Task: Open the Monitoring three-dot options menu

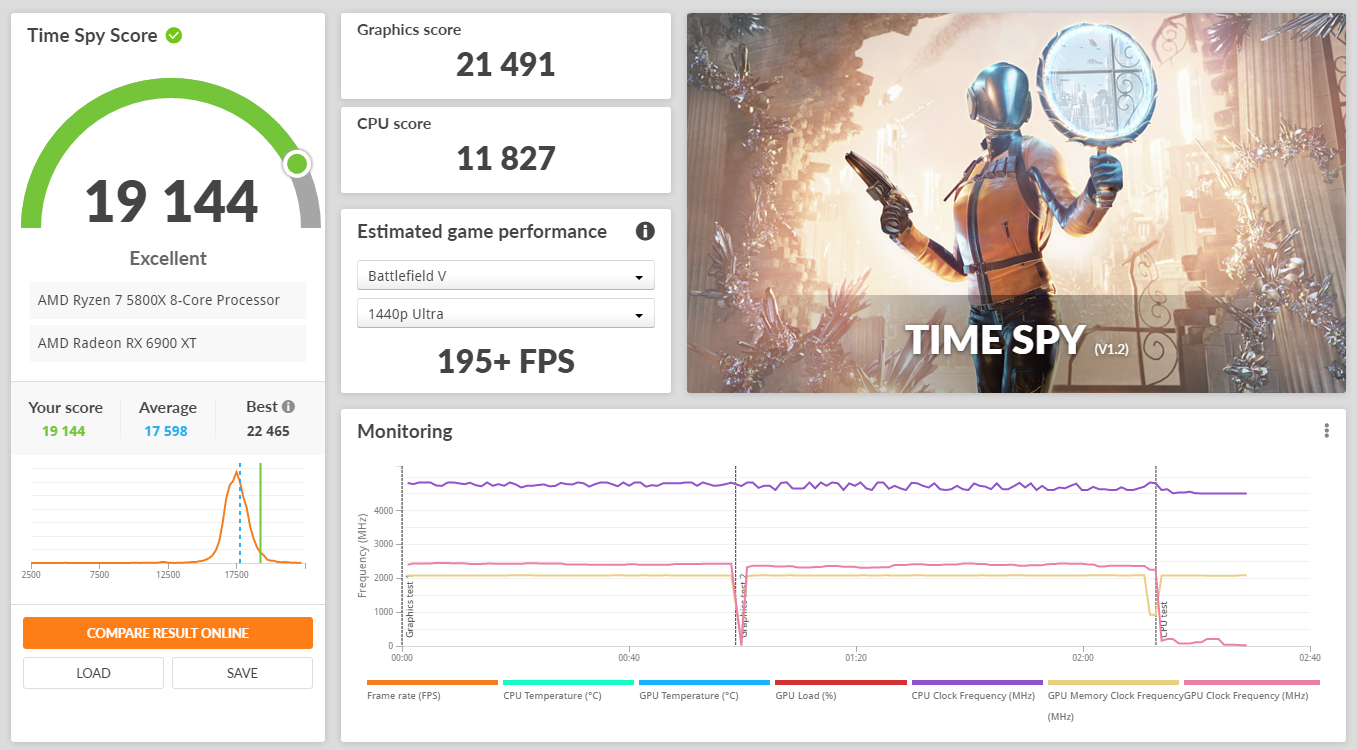Action: [x=1326, y=431]
